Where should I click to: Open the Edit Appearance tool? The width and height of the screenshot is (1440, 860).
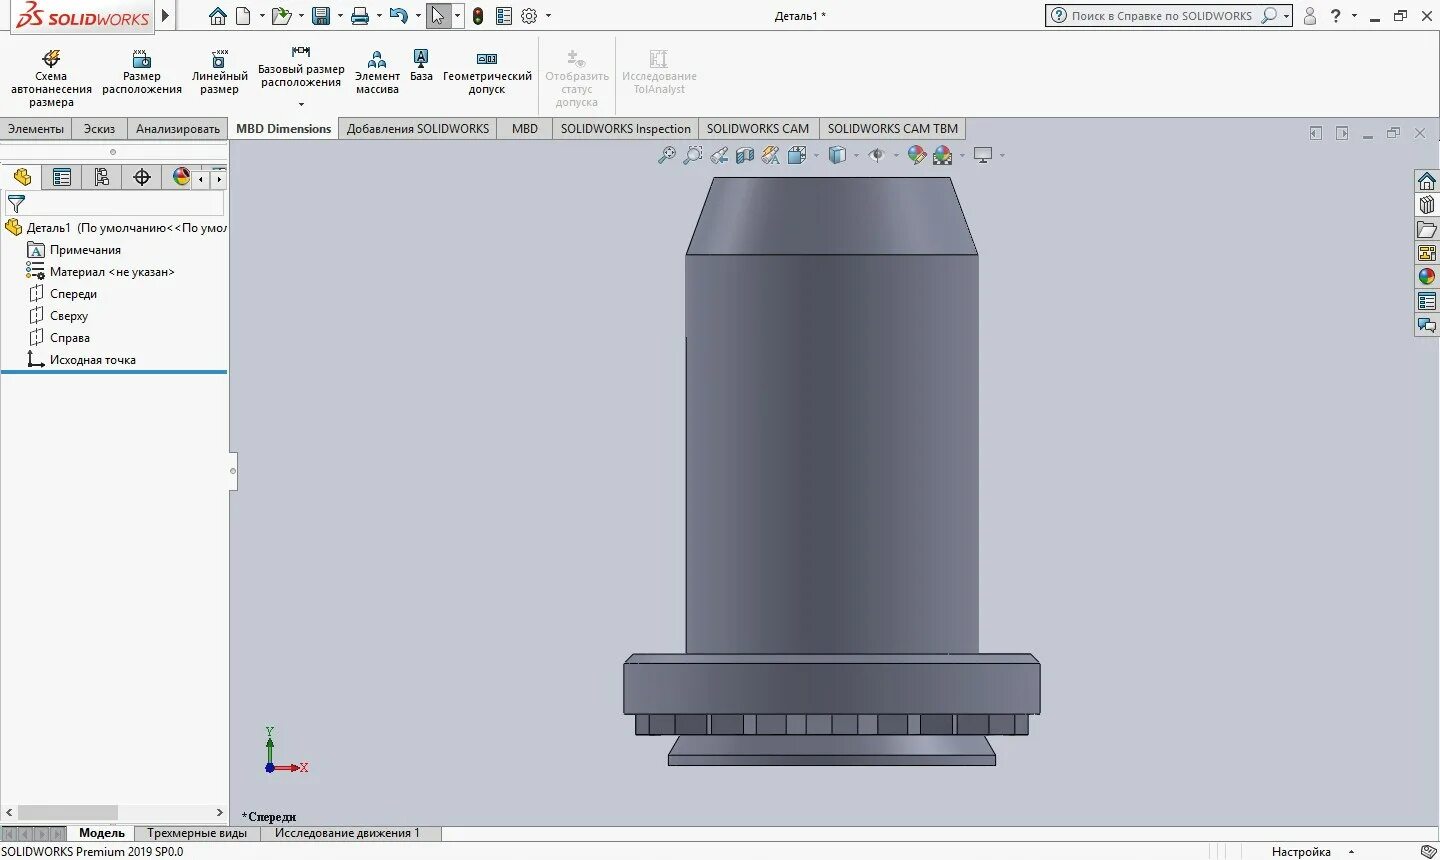coord(916,155)
